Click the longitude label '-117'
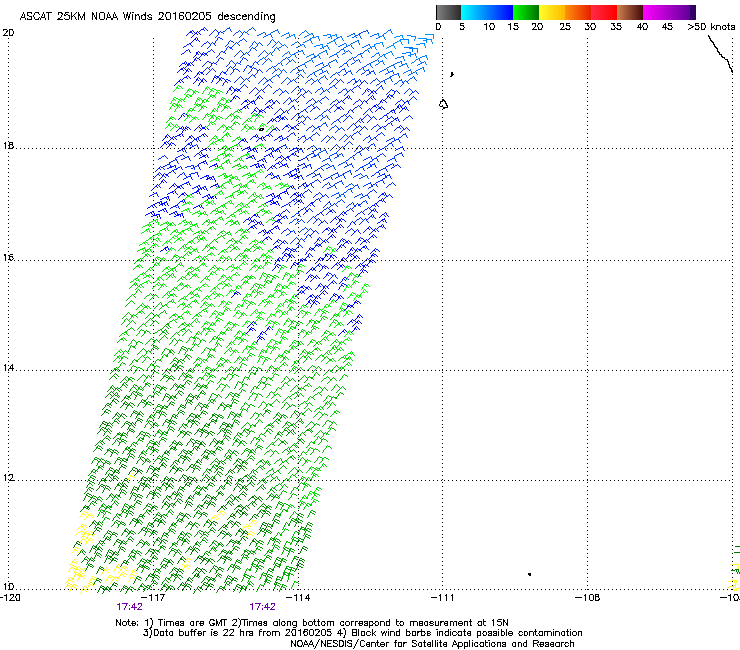Screen dimensions: 740x650 tap(153, 598)
